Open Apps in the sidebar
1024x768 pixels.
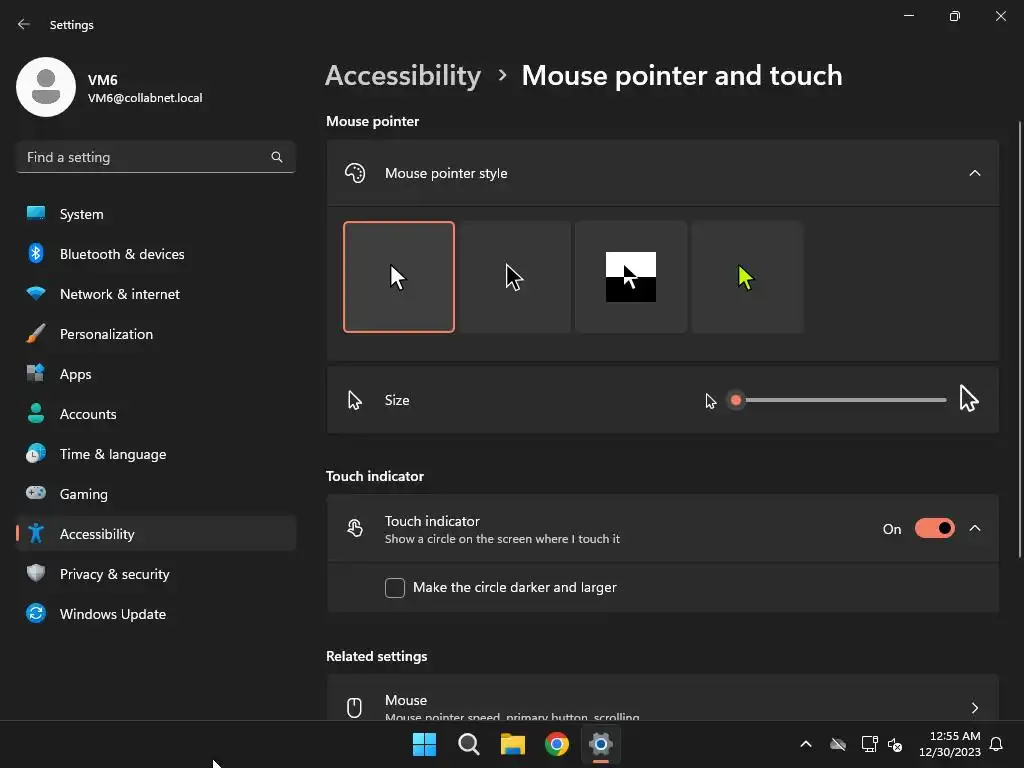[155, 374]
